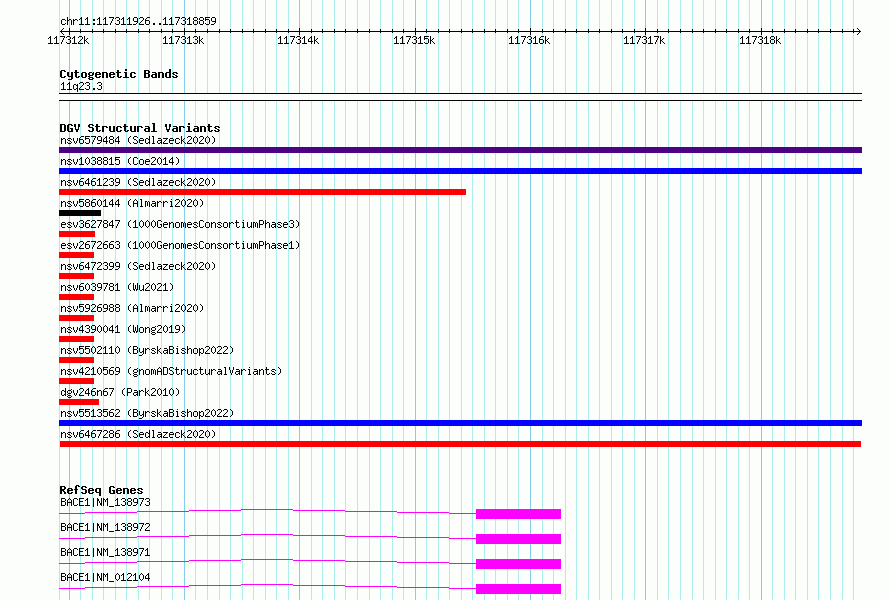Click the 117314k ruler tick label
Viewport: 890px width, 600px height.
(298, 40)
